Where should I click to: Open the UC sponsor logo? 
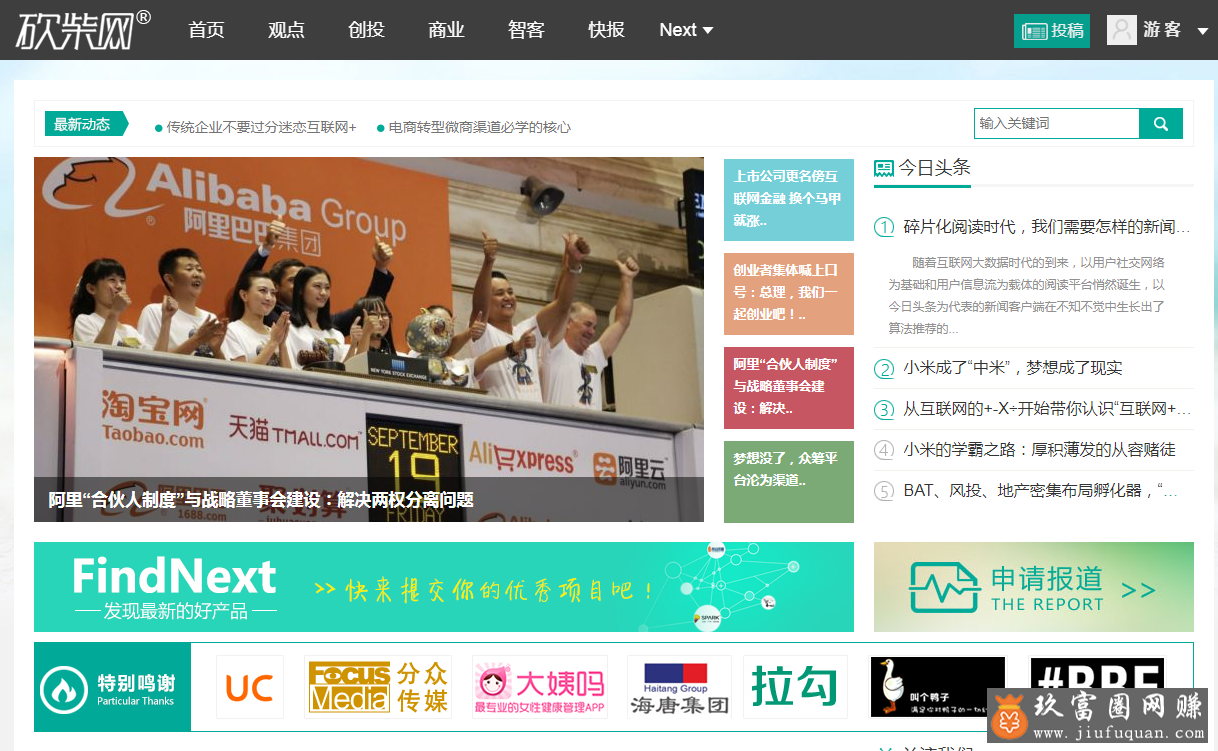tap(250, 687)
